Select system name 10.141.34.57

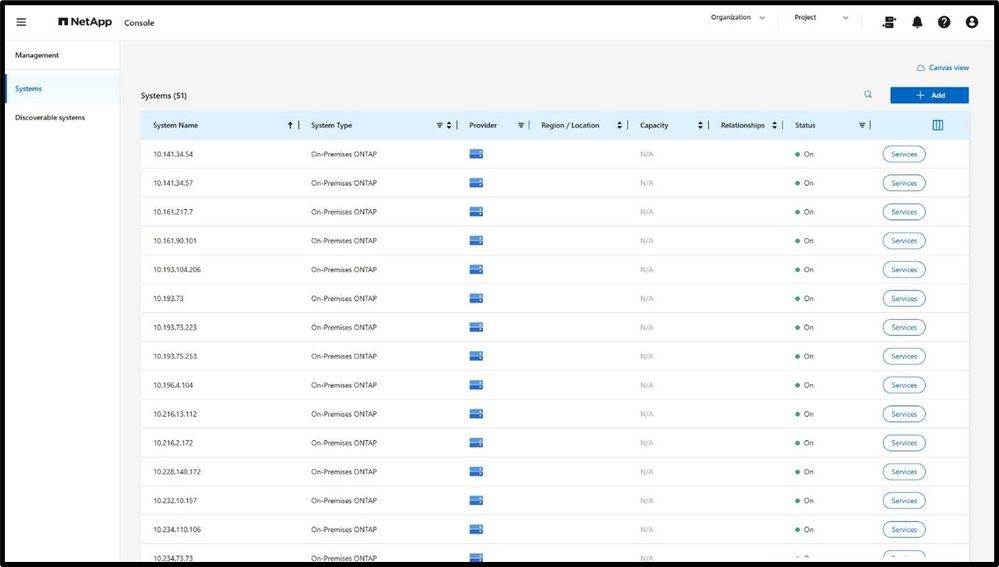[x=173, y=183]
